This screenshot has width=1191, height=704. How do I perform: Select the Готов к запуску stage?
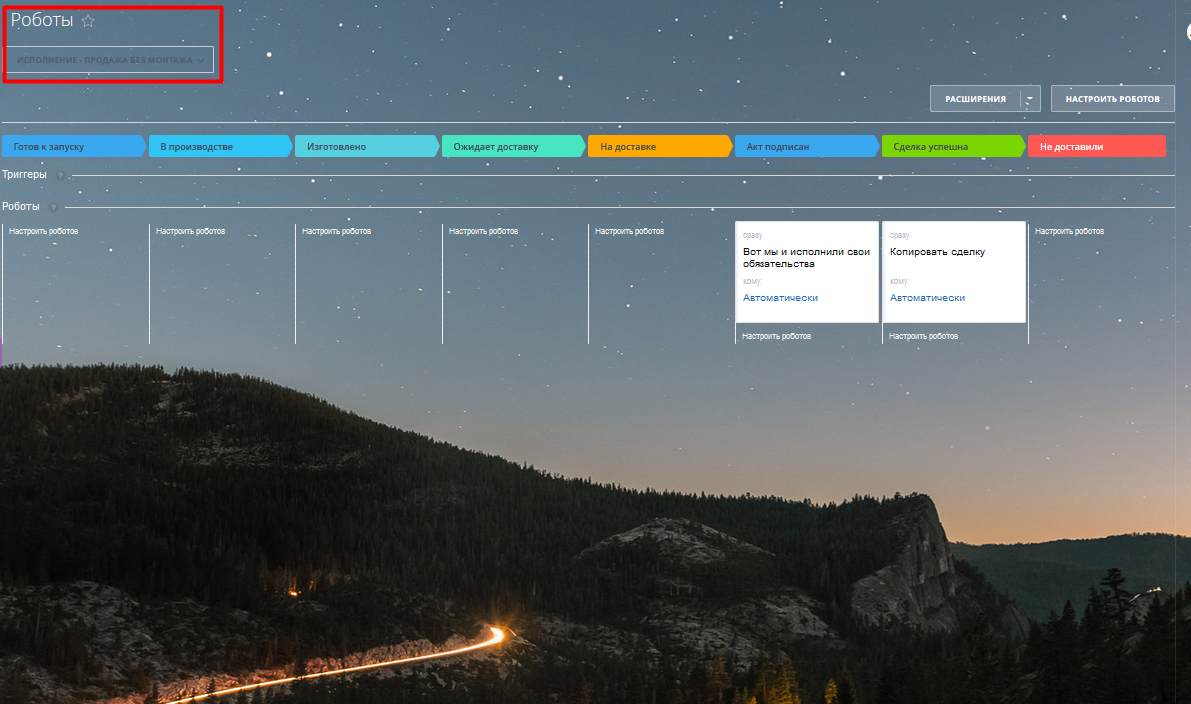tap(72, 147)
